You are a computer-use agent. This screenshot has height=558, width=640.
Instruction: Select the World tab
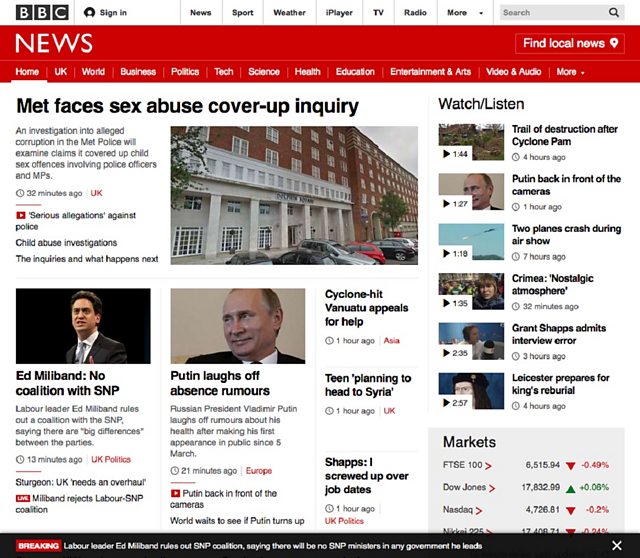[93, 72]
